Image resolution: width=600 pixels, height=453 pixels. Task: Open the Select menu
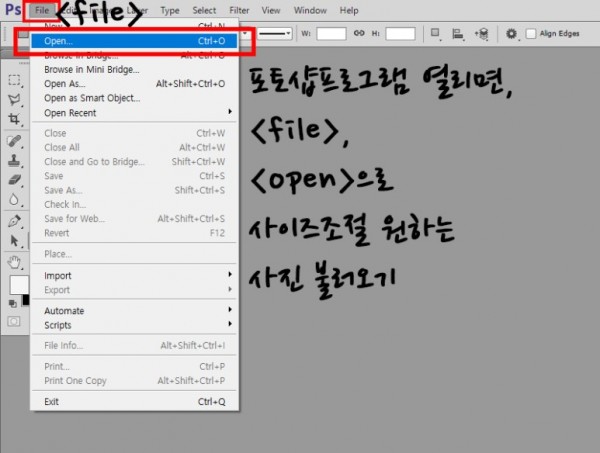[204, 10]
